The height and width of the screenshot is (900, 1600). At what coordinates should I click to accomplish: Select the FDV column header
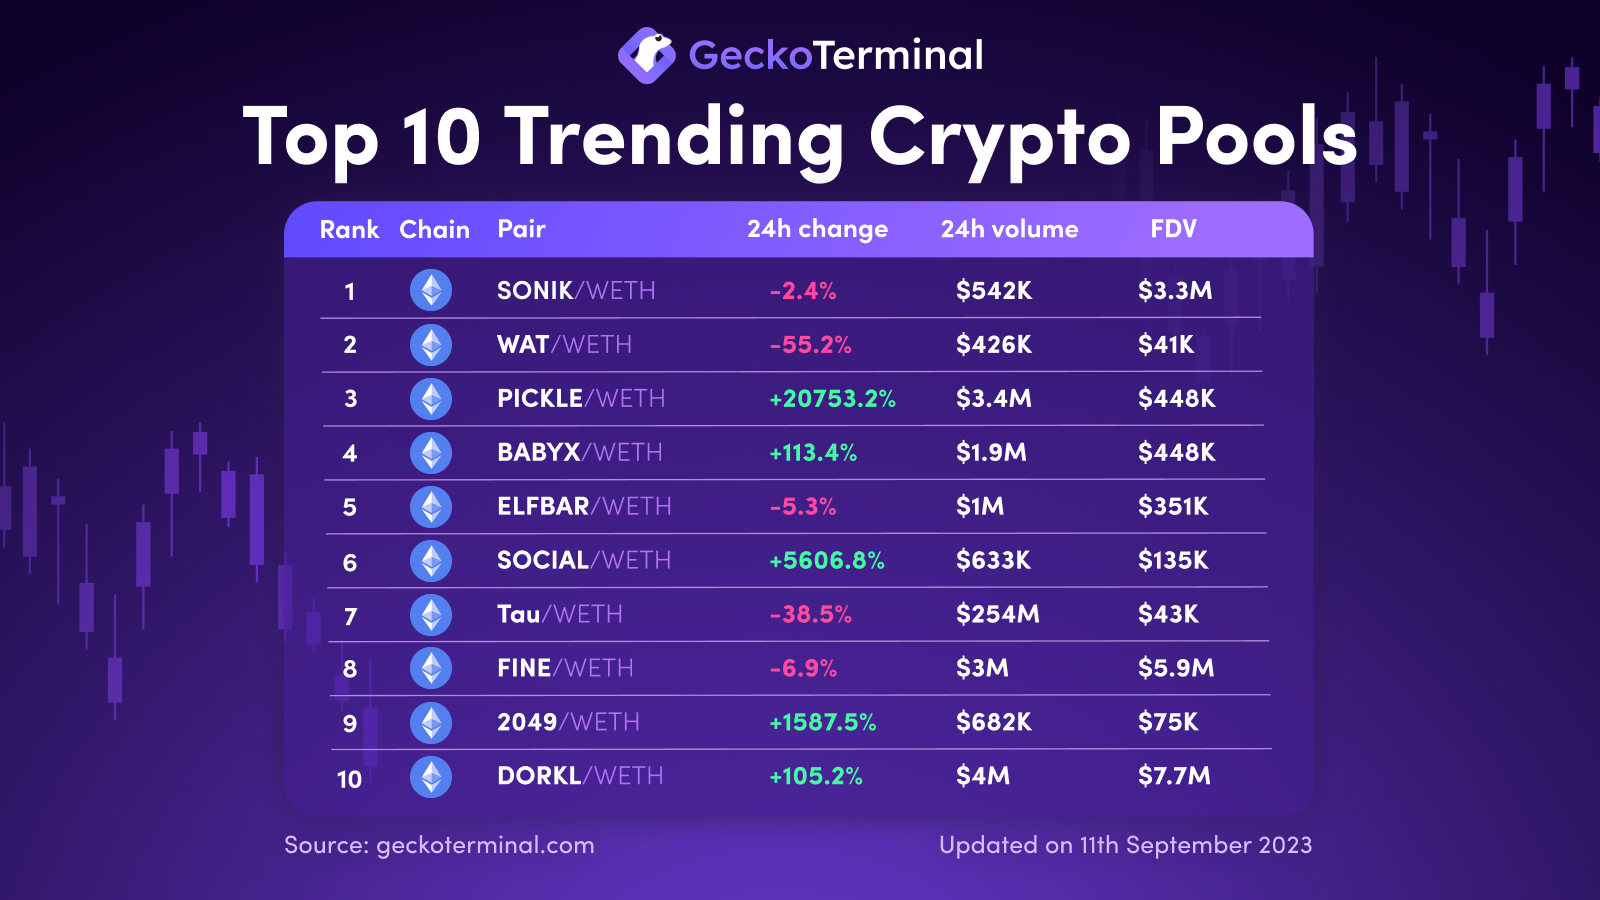point(1173,229)
